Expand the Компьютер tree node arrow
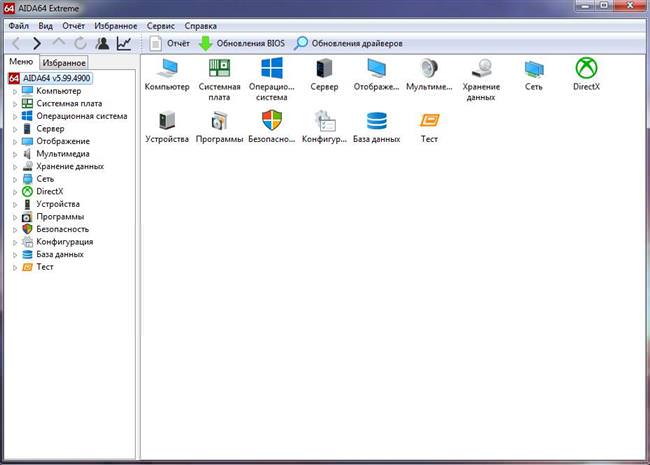Screen dimensions: 650x465 pyautogui.click(x=15, y=91)
